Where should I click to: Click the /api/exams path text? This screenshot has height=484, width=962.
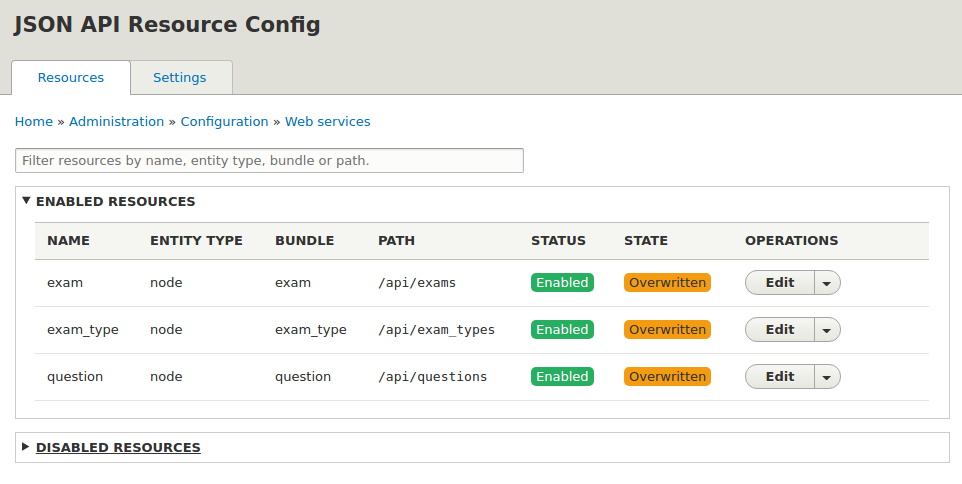pos(417,283)
